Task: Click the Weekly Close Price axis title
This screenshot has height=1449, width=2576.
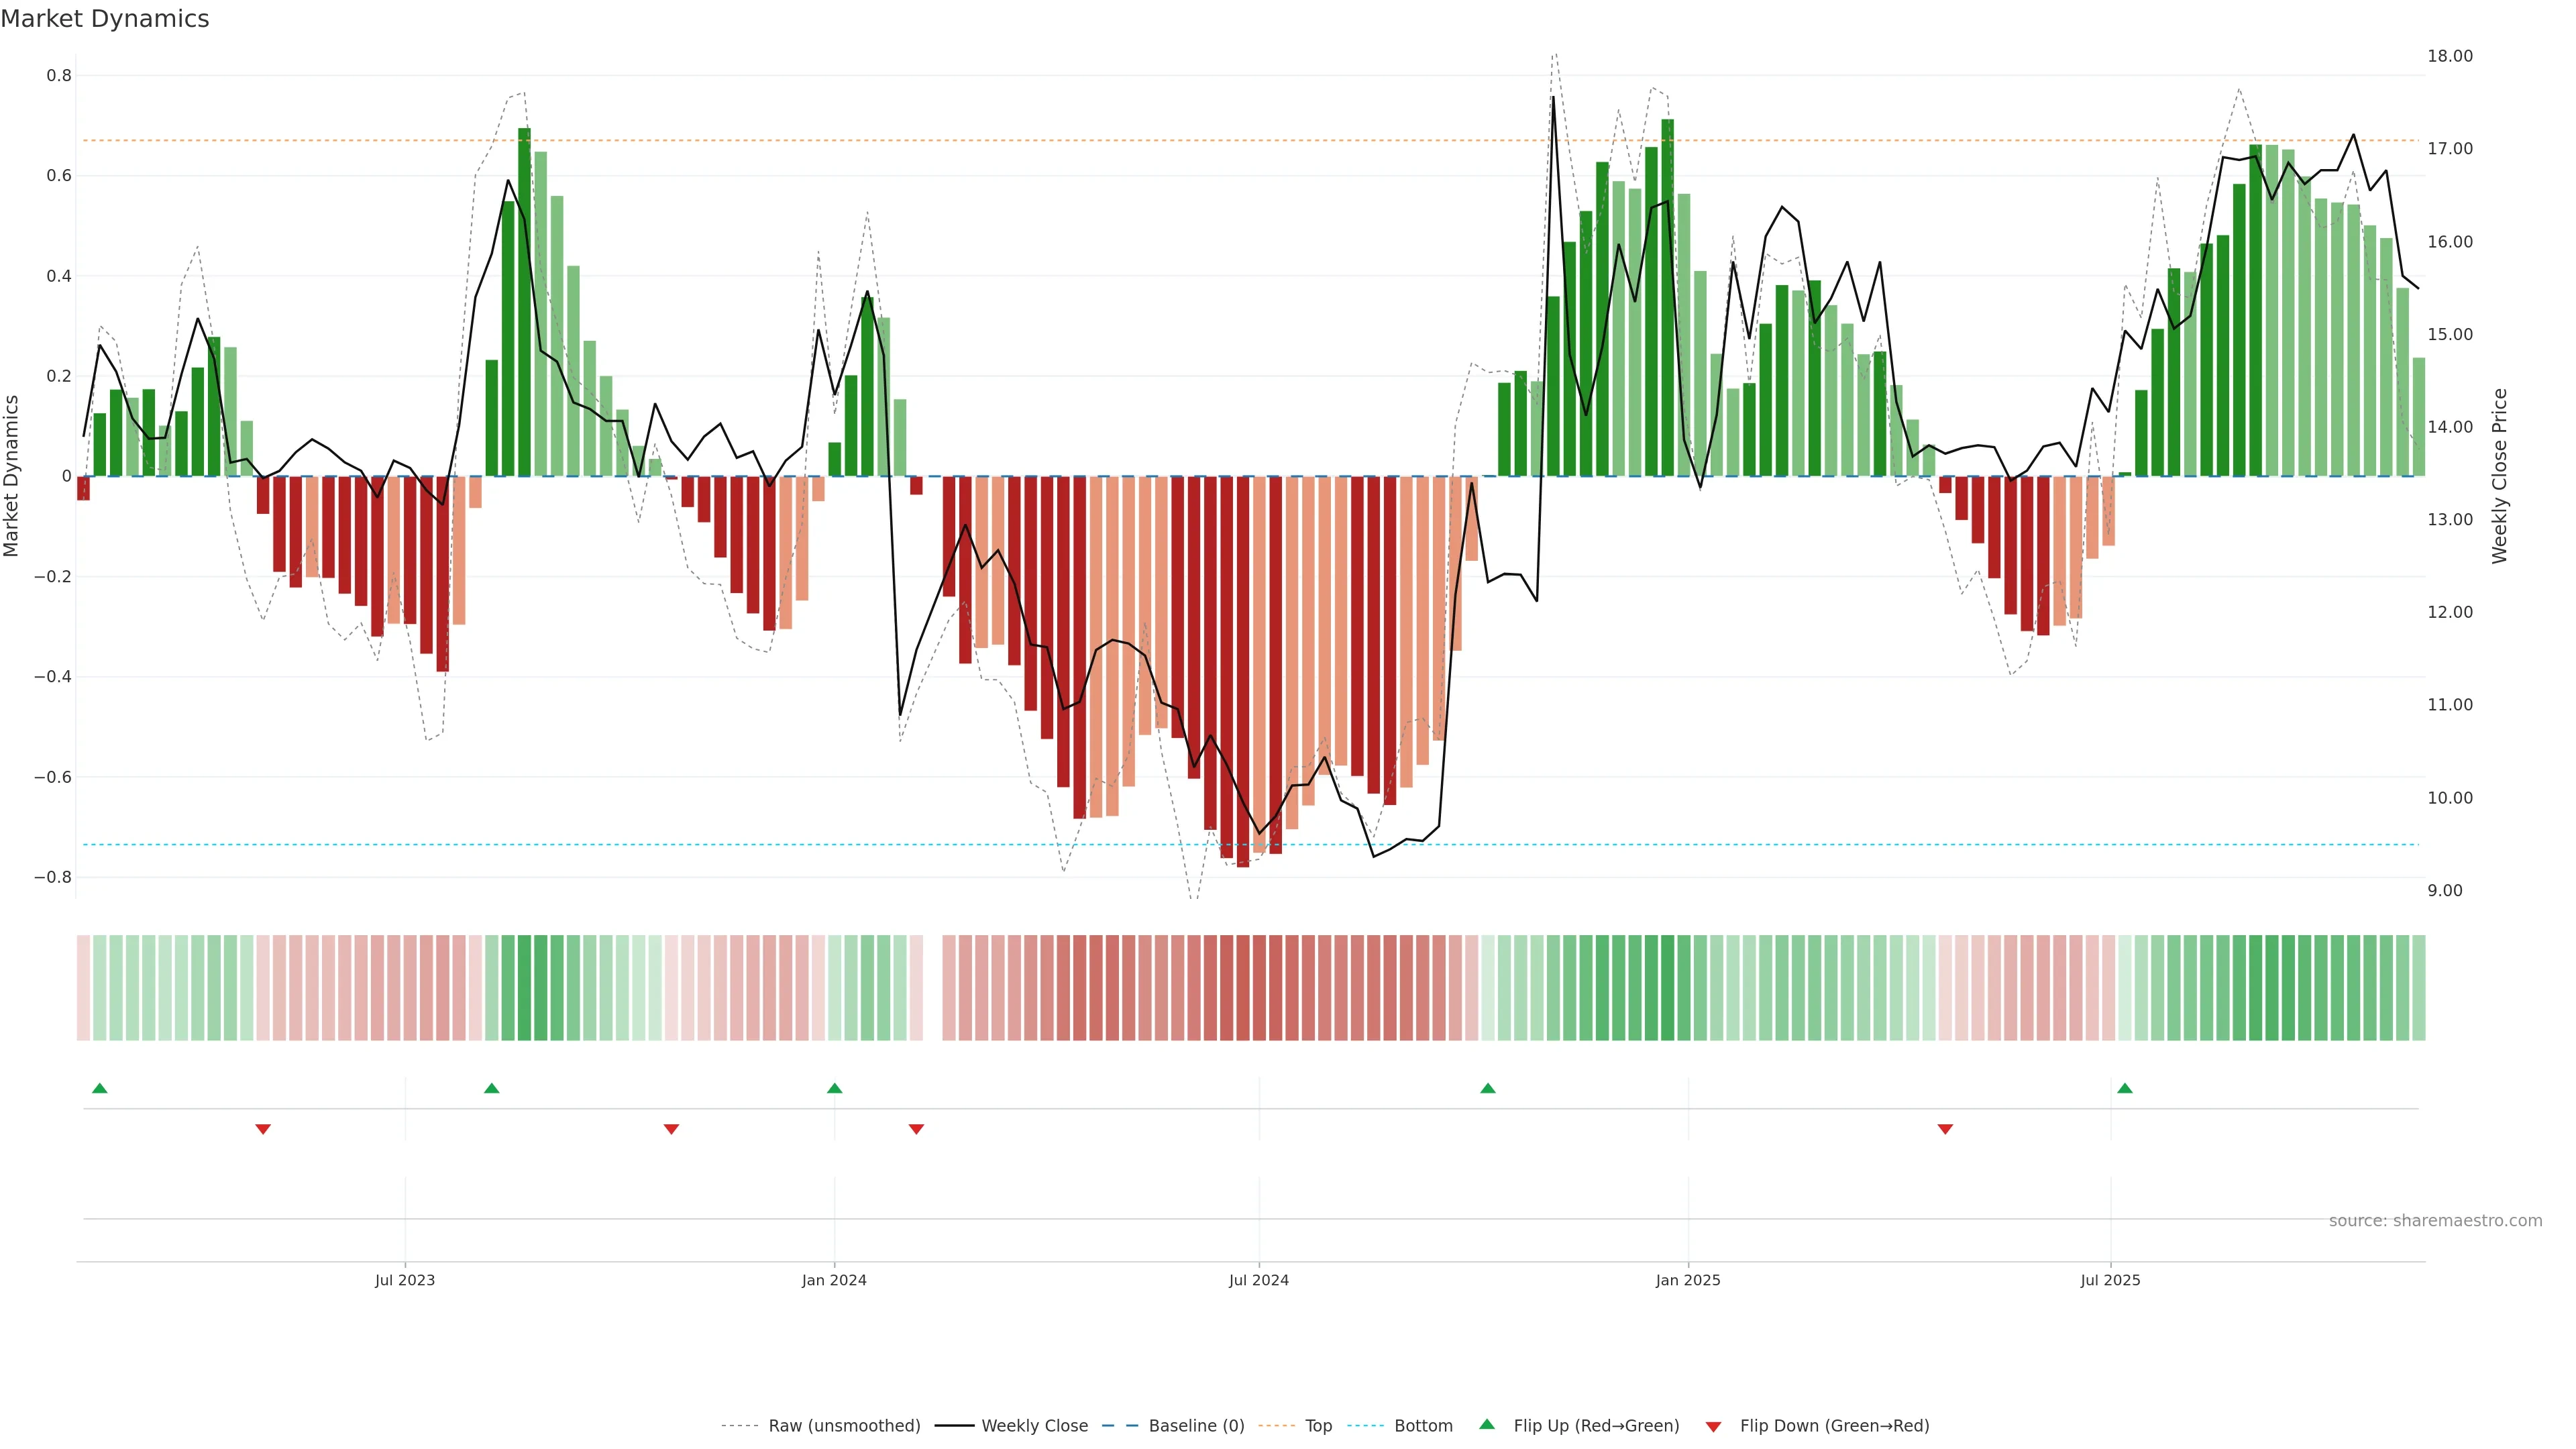Action: 2499,476
